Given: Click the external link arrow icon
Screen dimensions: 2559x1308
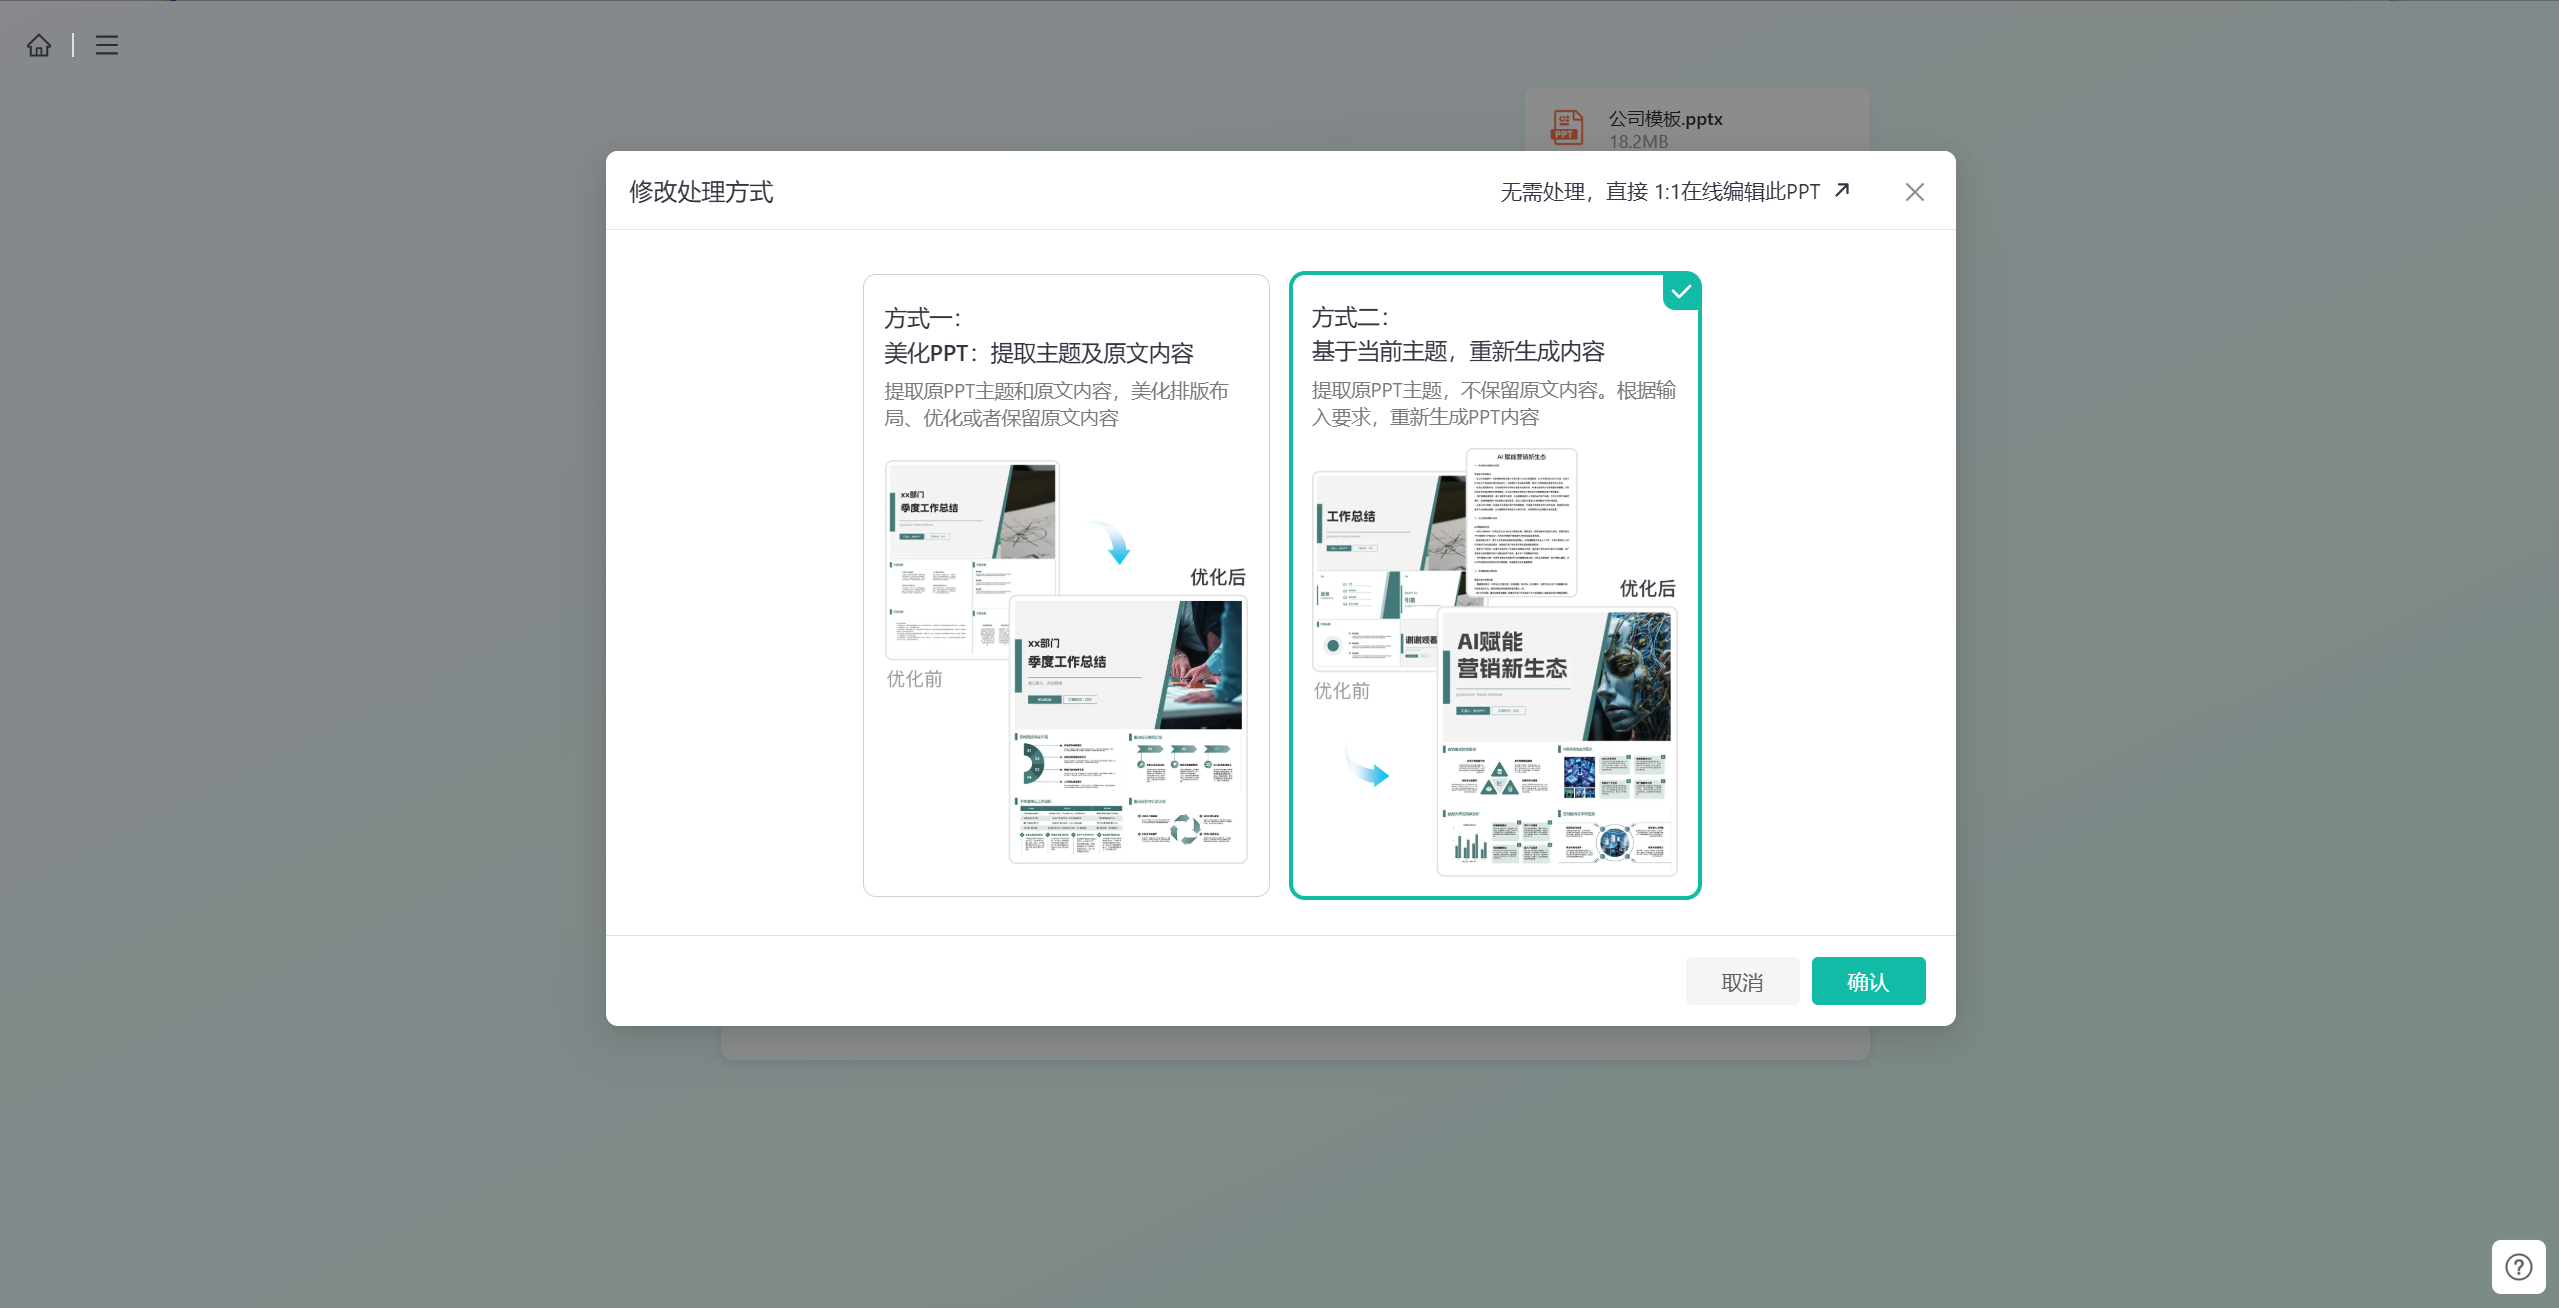Looking at the screenshot, I should point(1842,190).
